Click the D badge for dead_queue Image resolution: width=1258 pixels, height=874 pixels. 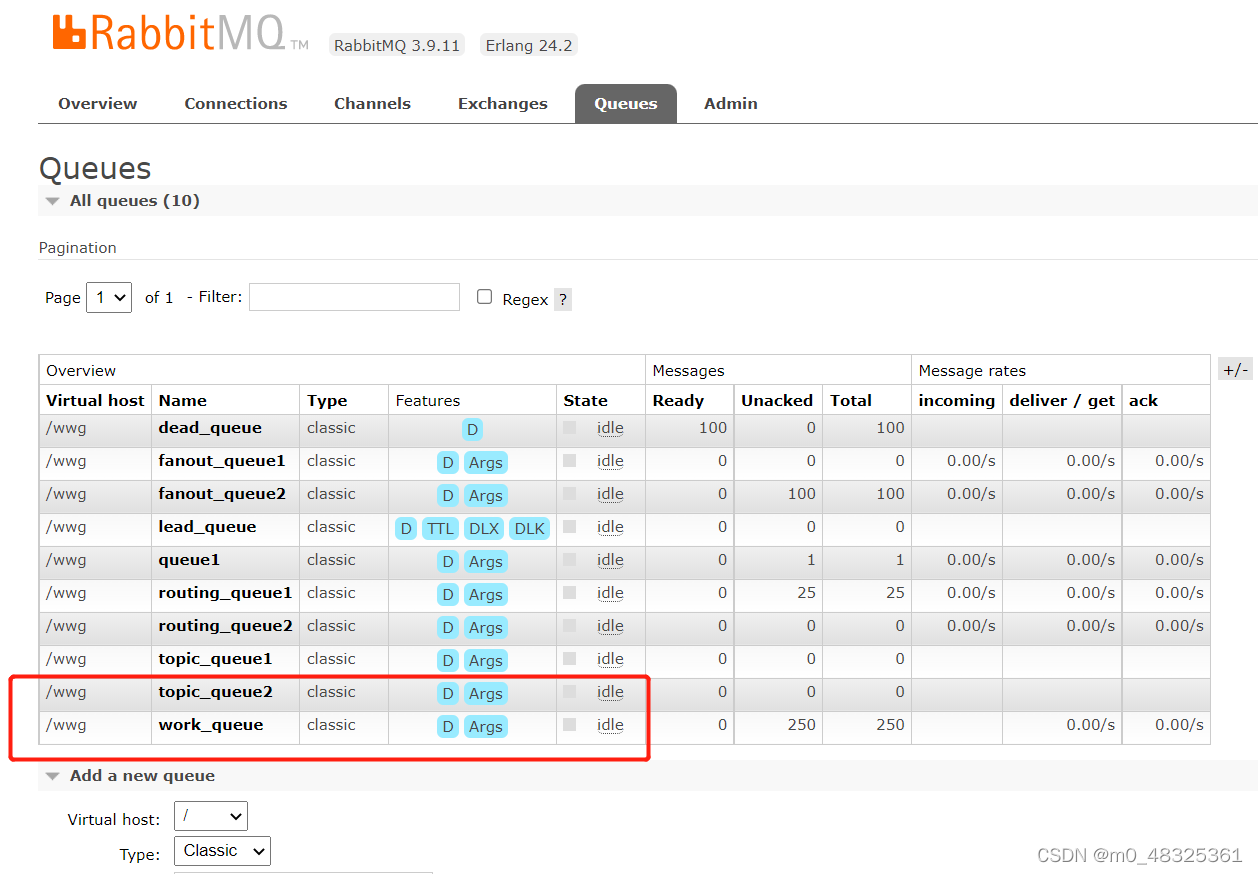click(472, 430)
